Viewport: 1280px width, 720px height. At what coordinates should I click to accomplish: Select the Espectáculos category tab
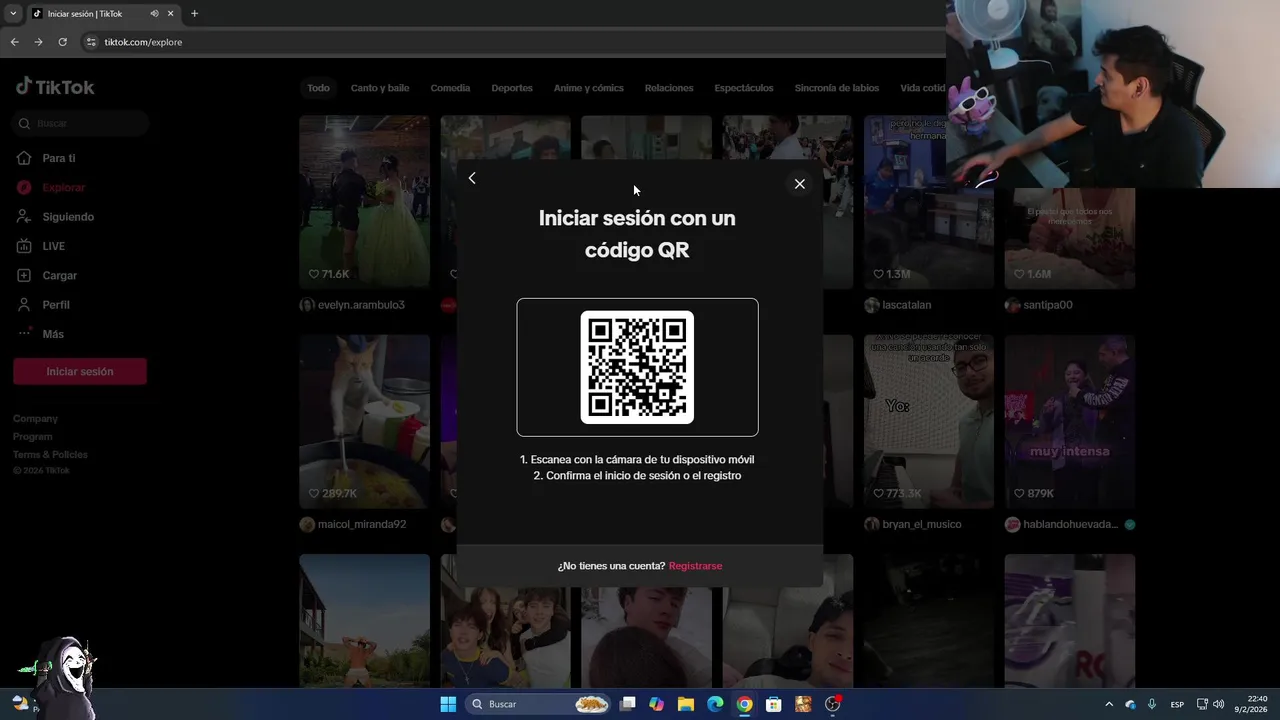click(744, 88)
